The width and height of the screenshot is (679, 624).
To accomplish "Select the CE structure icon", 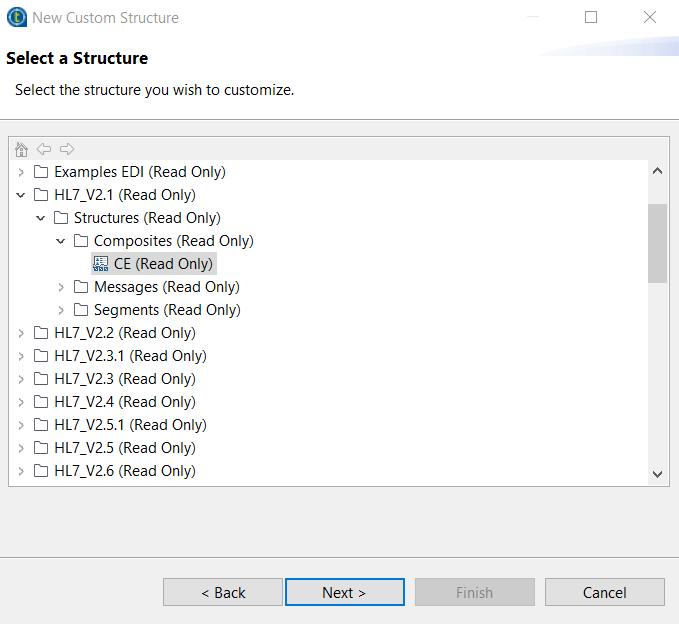I will (x=100, y=264).
